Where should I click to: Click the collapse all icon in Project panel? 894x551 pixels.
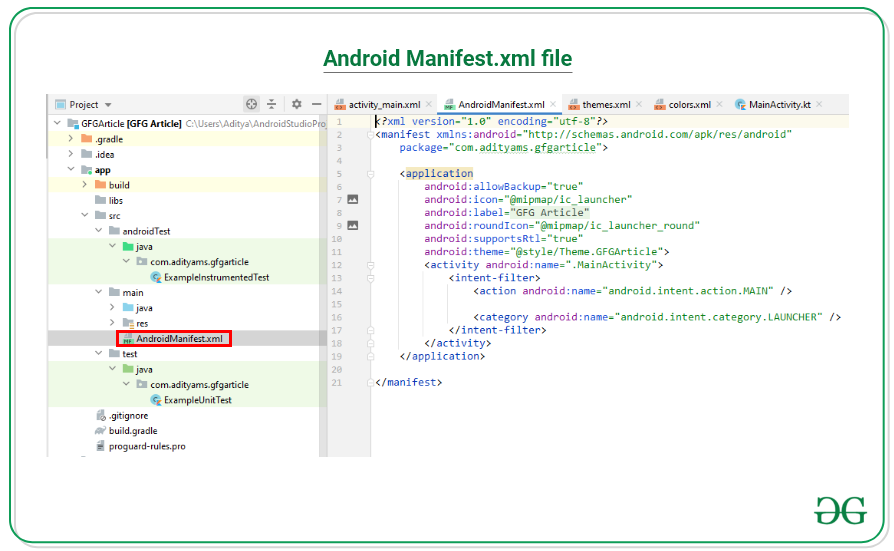click(271, 104)
